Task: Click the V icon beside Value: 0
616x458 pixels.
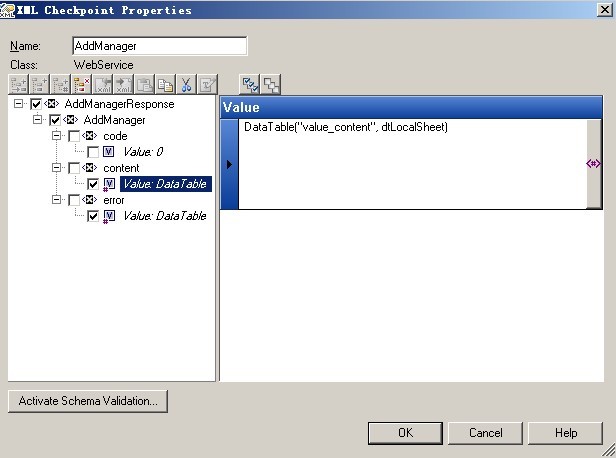Action: click(108, 152)
